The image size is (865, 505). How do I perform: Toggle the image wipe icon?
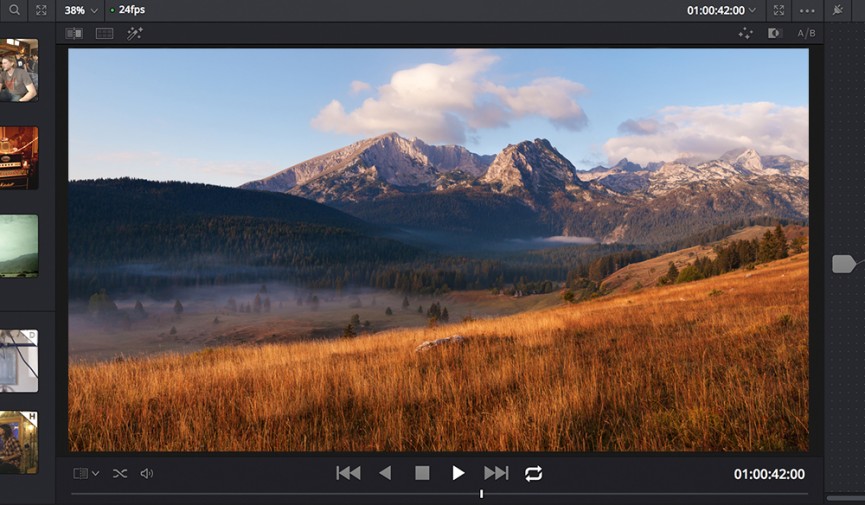click(74, 34)
